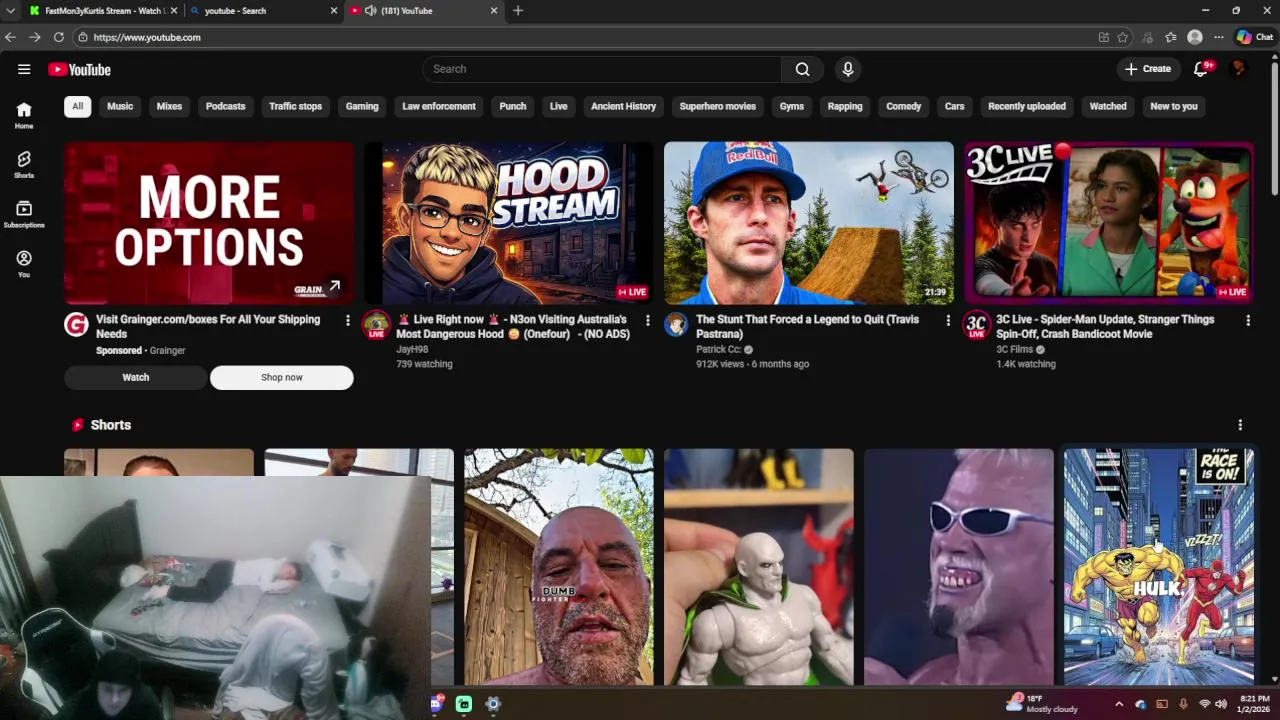Select the Ancient History filter chip
Image resolution: width=1280 pixels, height=720 pixels.
(623, 106)
